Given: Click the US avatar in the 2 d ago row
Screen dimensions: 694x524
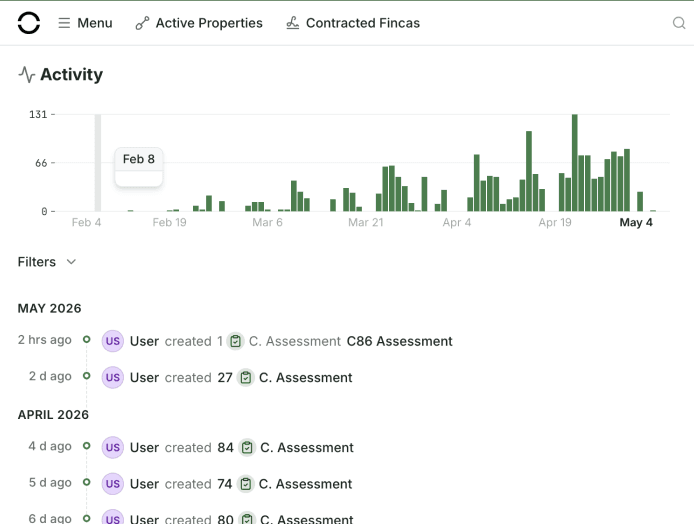Looking at the screenshot, I should click(x=113, y=378).
